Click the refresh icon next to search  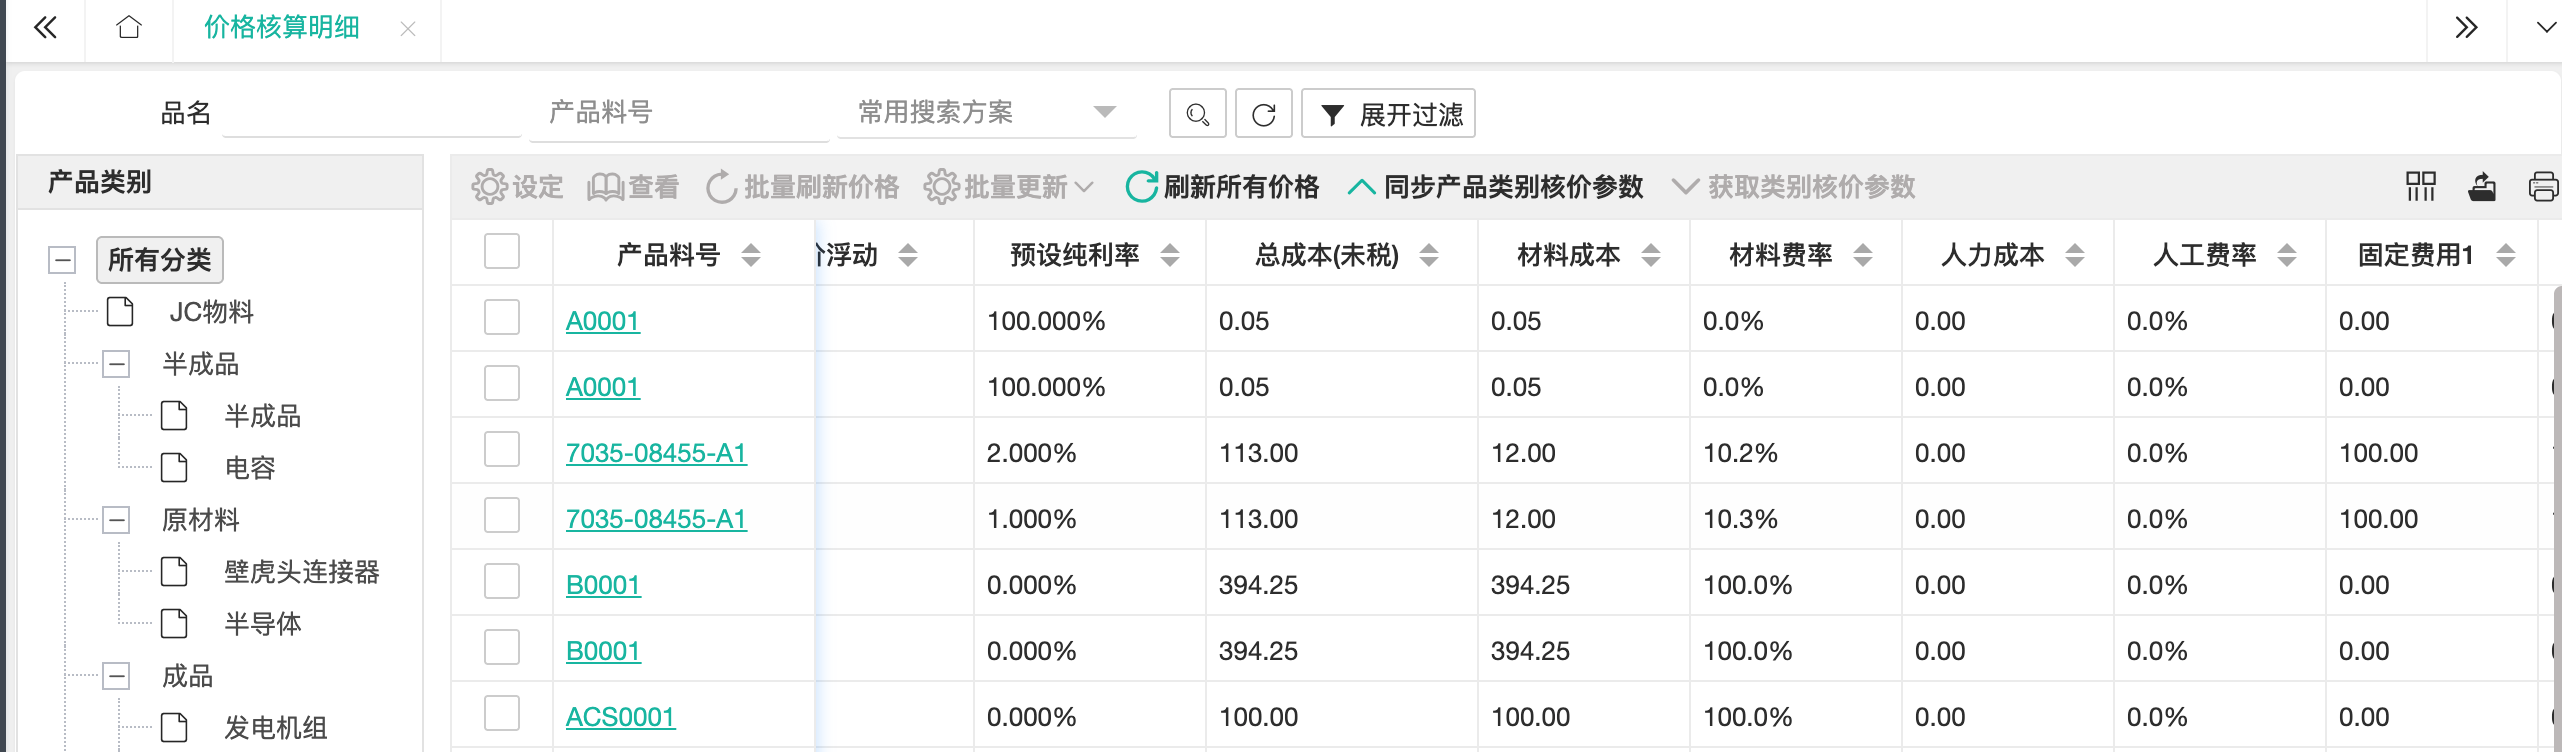(1263, 114)
